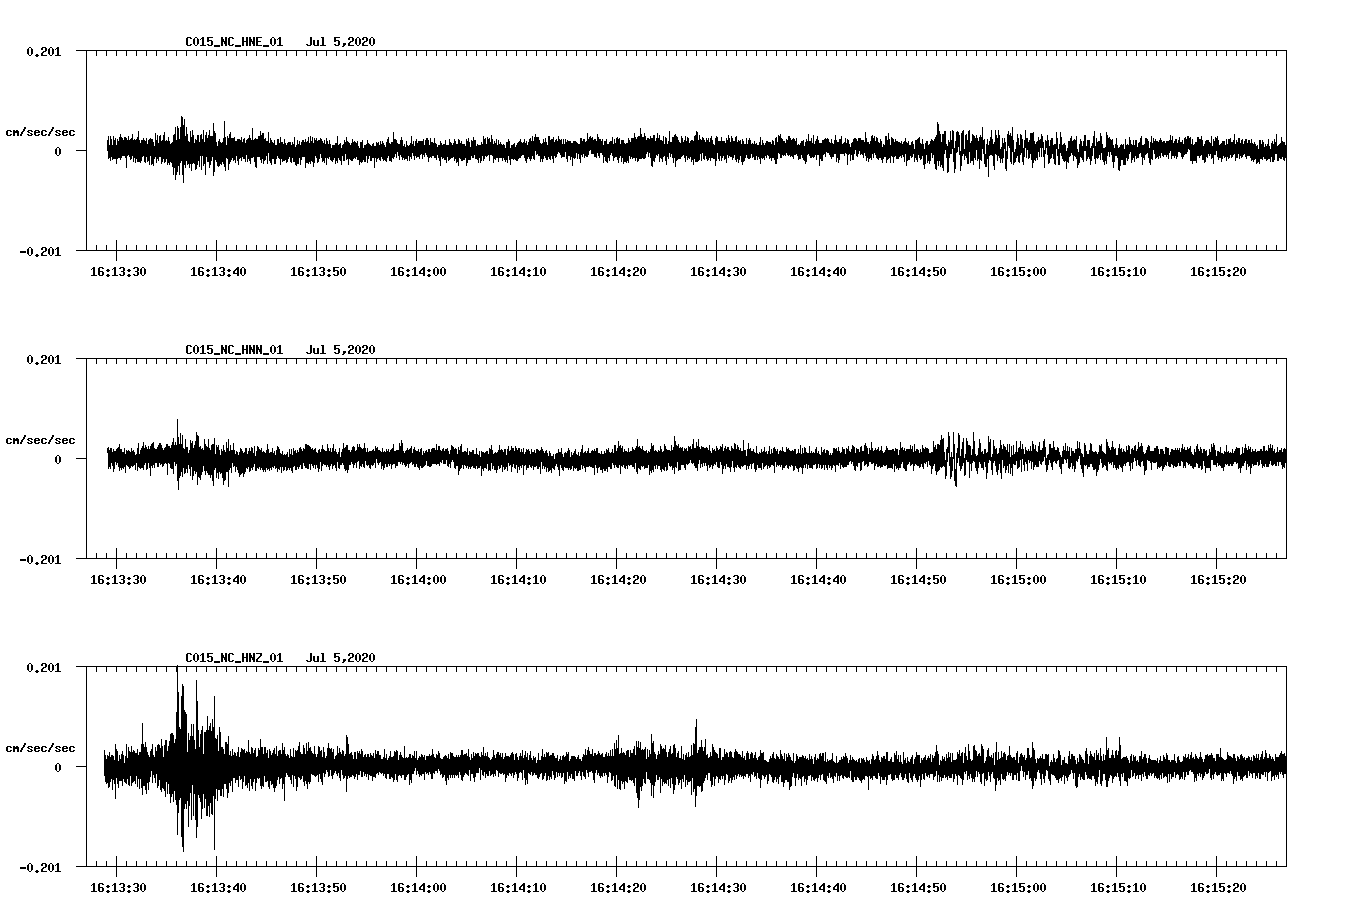Click the 16:13:30 time label on HNN plot
Screen dimensions: 1358x924
[118, 580]
